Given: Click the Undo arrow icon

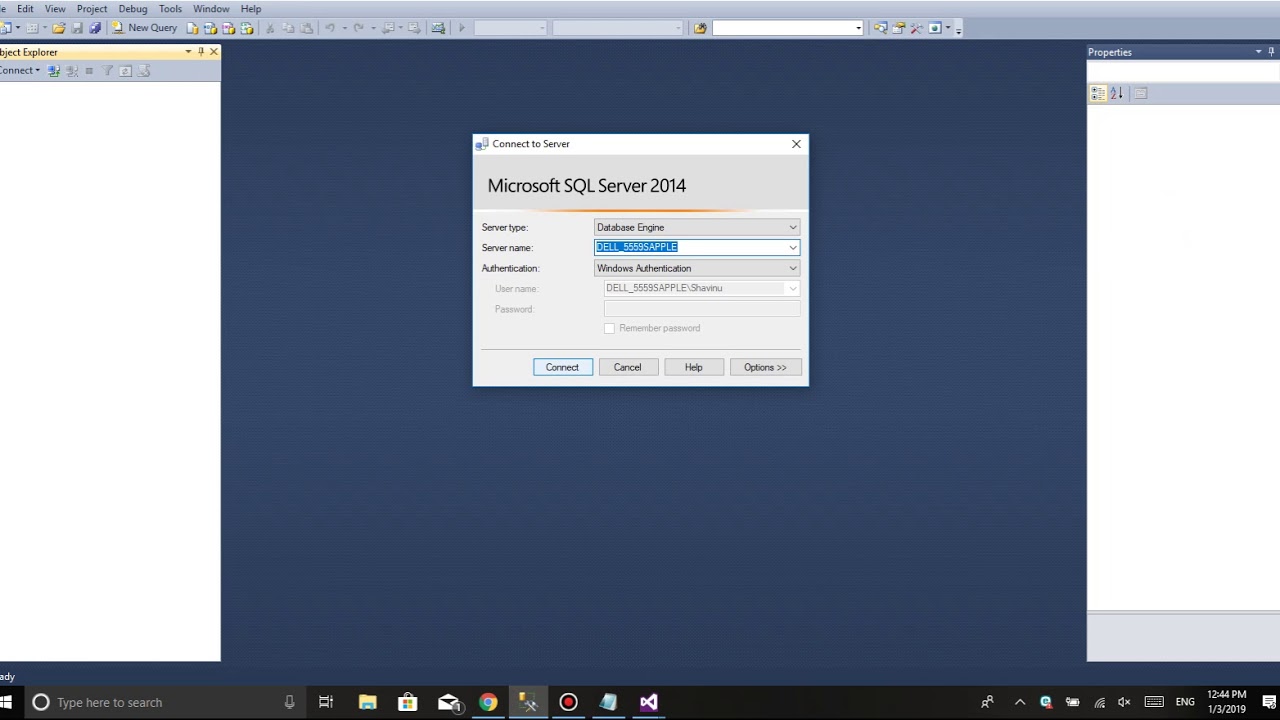Looking at the screenshot, I should point(330,28).
